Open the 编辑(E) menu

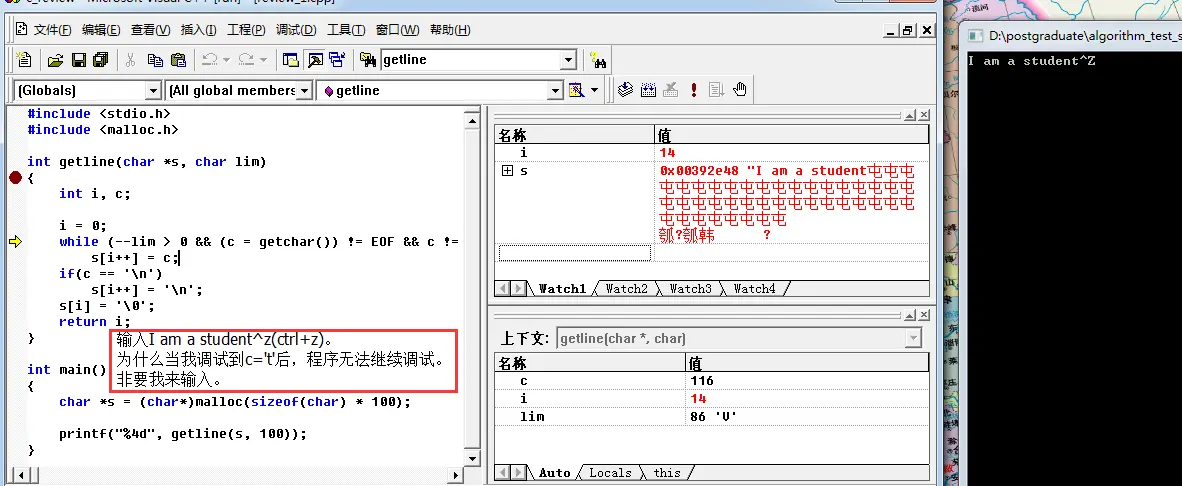point(101,29)
